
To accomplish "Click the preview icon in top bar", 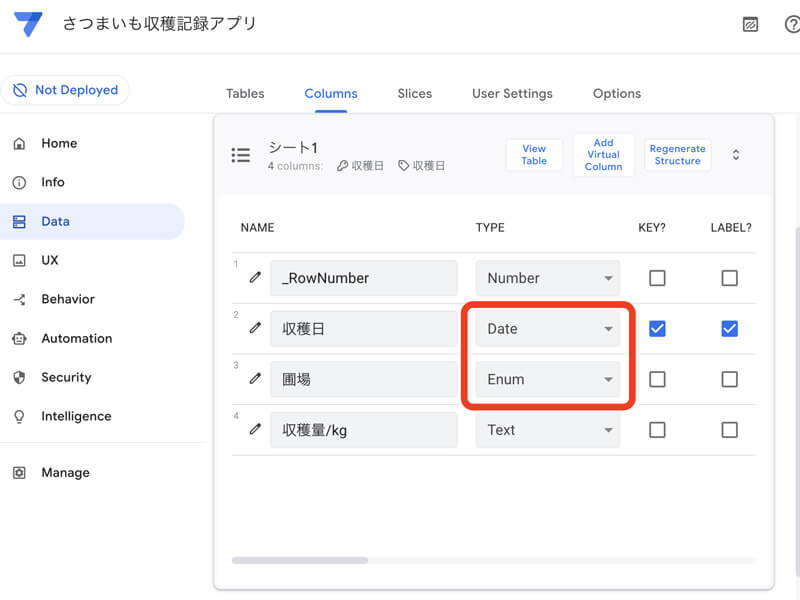I will (x=750, y=24).
